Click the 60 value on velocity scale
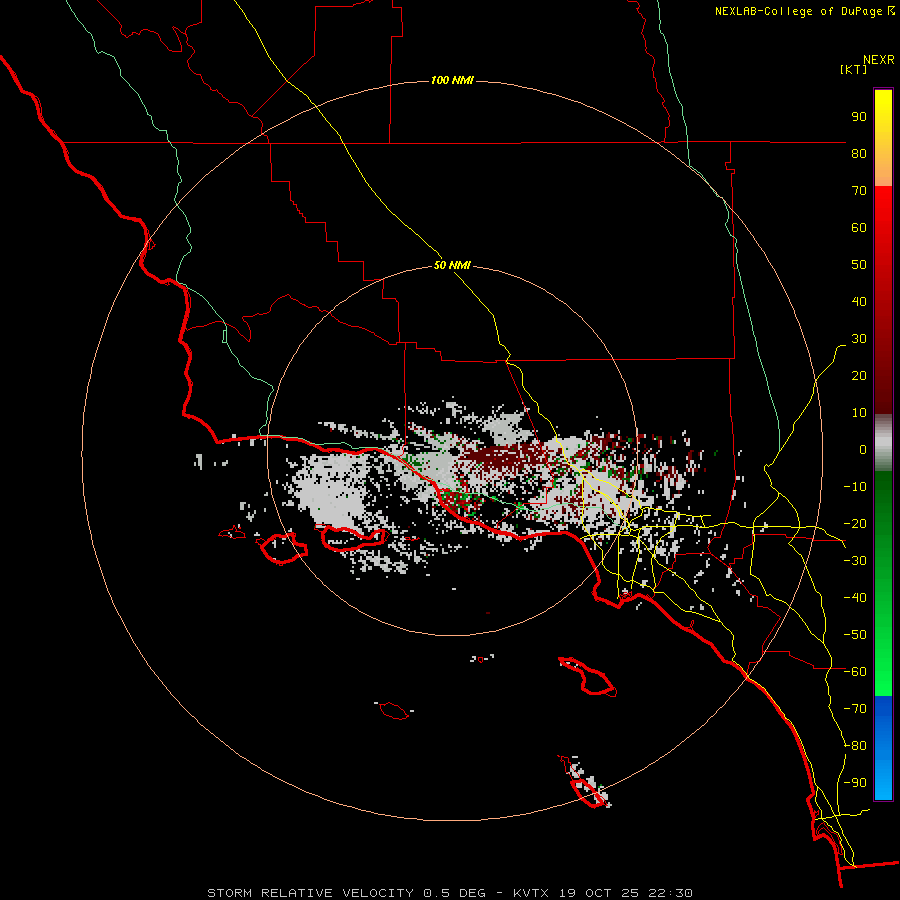The image size is (900, 900). pyautogui.click(x=859, y=227)
